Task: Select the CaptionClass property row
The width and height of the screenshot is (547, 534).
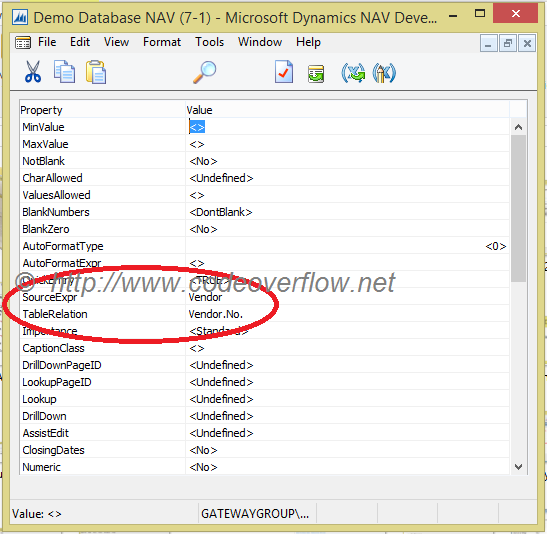Action: pos(264,348)
